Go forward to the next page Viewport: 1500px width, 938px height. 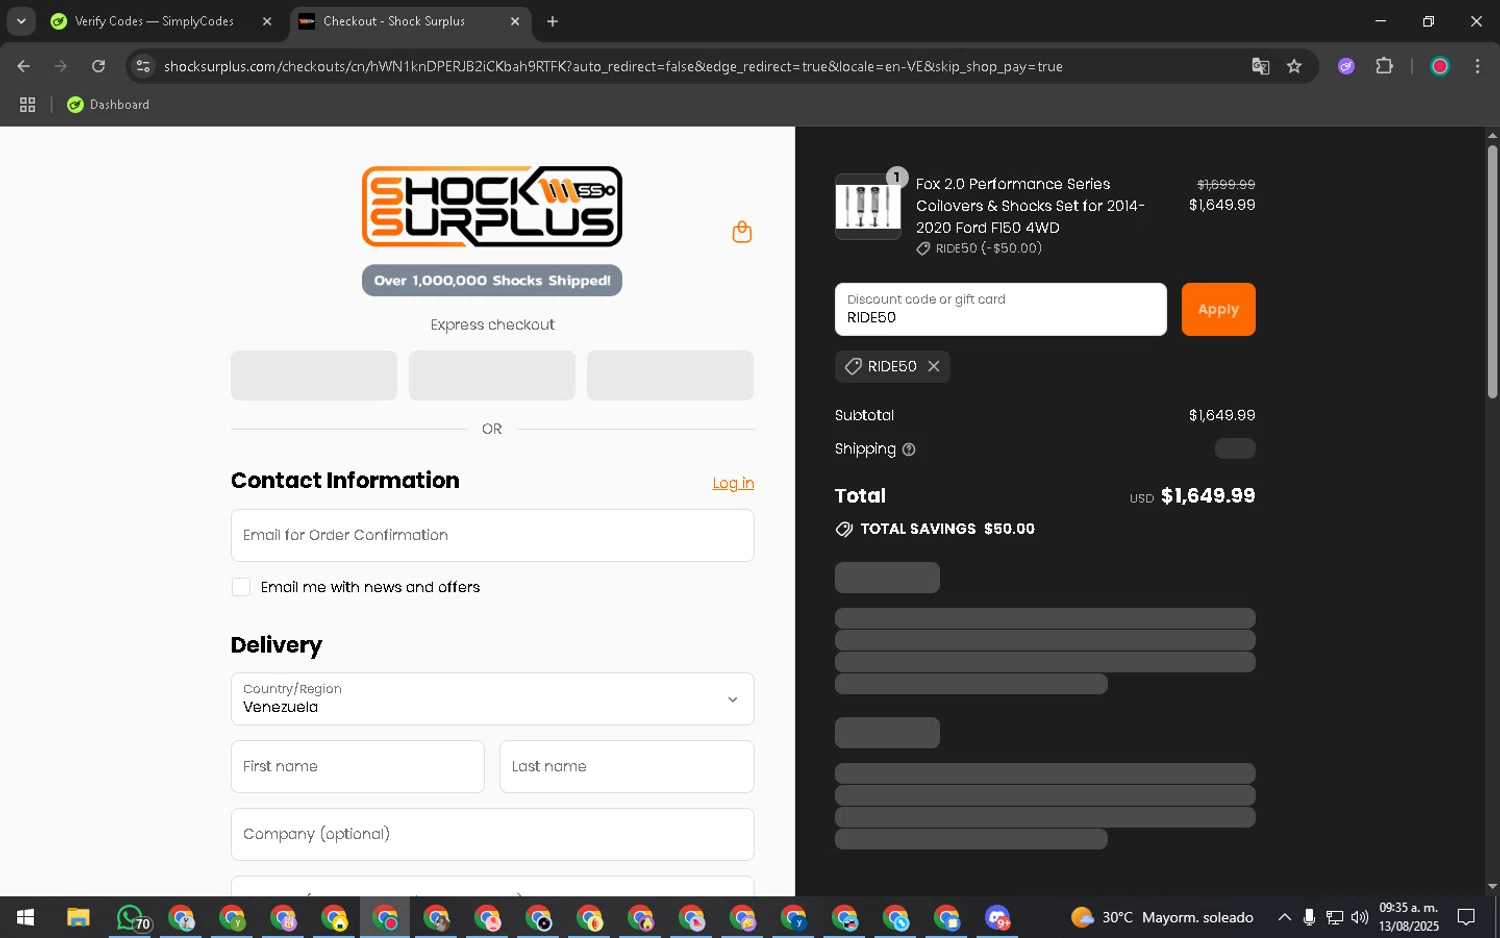click(x=61, y=66)
